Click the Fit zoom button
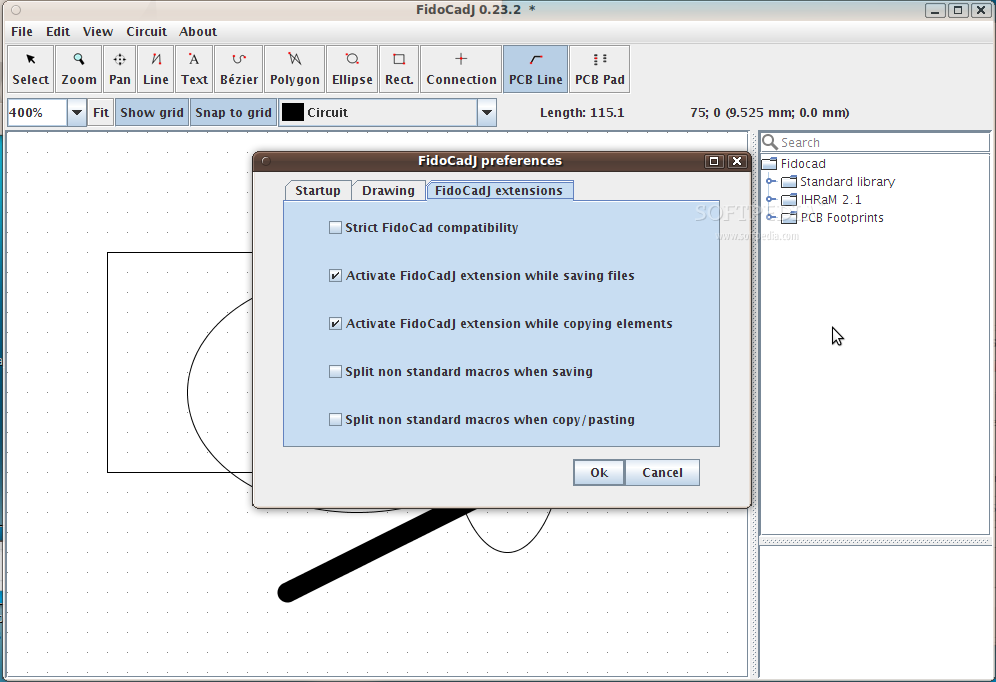Viewport: 996px width, 682px height. tap(101, 113)
